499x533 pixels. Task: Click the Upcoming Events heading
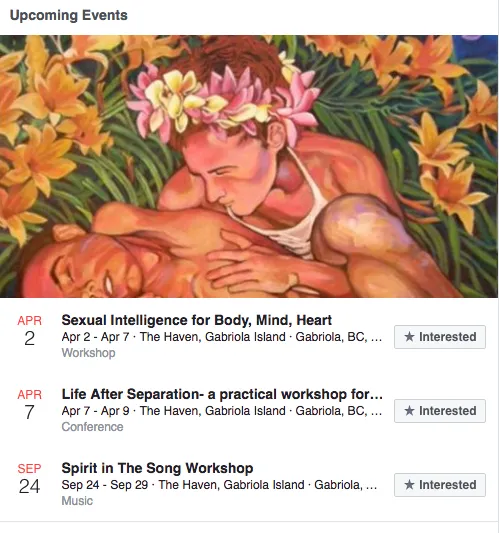(69, 15)
